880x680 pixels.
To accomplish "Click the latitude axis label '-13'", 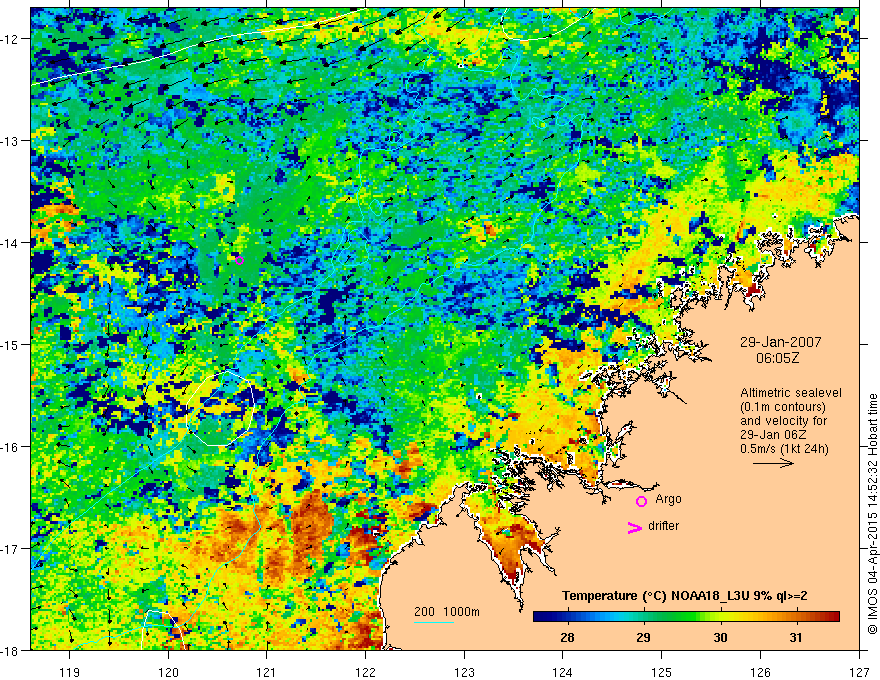I will 11,141.
